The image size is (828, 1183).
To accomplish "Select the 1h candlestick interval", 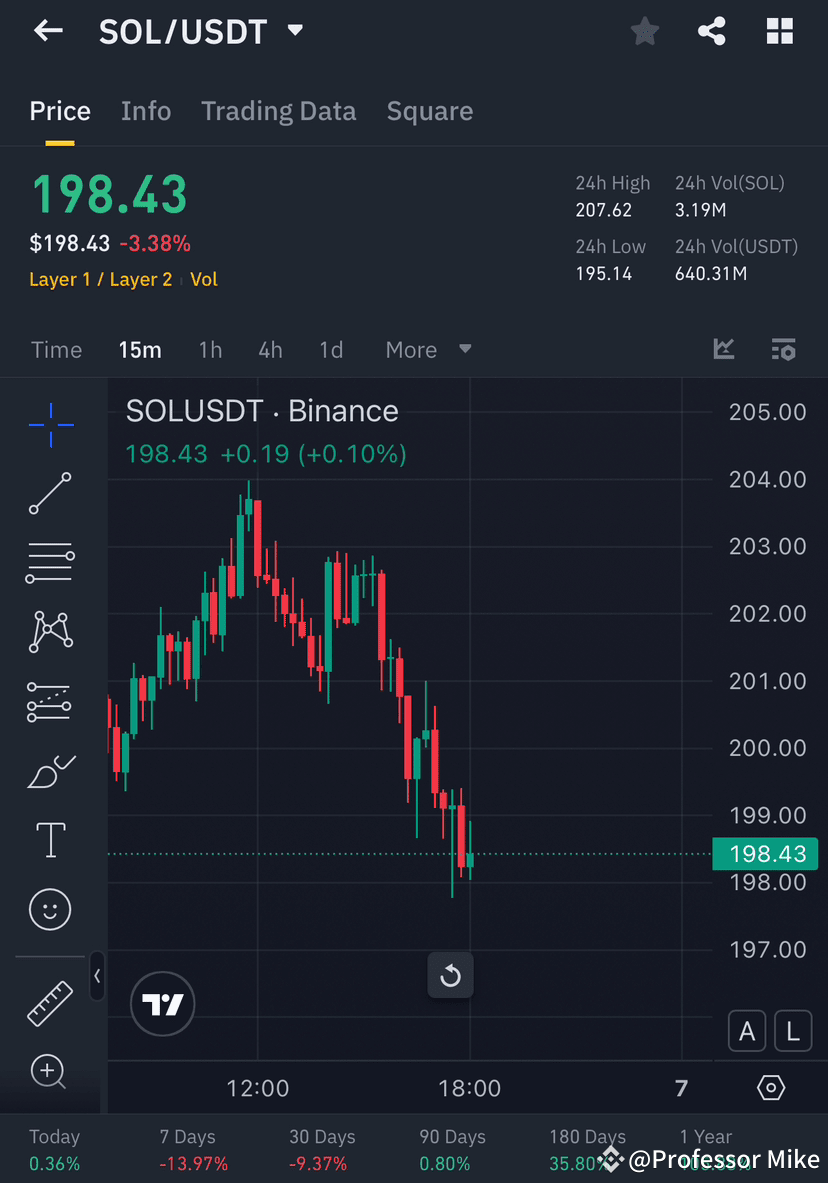I will 210,349.
